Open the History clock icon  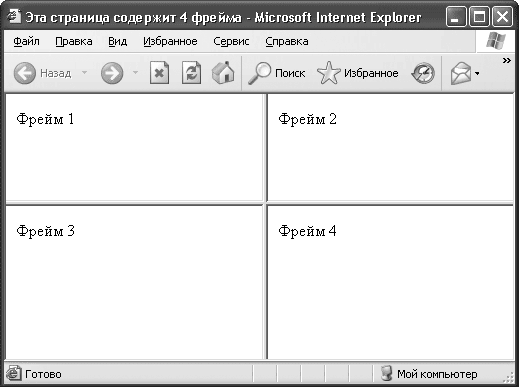click(423, 73)
